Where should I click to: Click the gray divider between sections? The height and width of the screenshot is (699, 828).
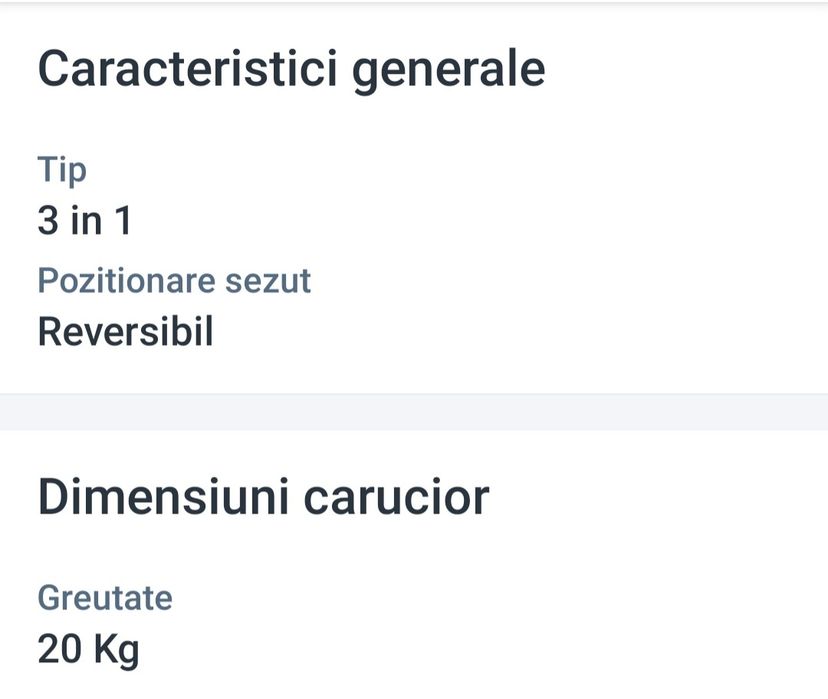pos(414,412)
